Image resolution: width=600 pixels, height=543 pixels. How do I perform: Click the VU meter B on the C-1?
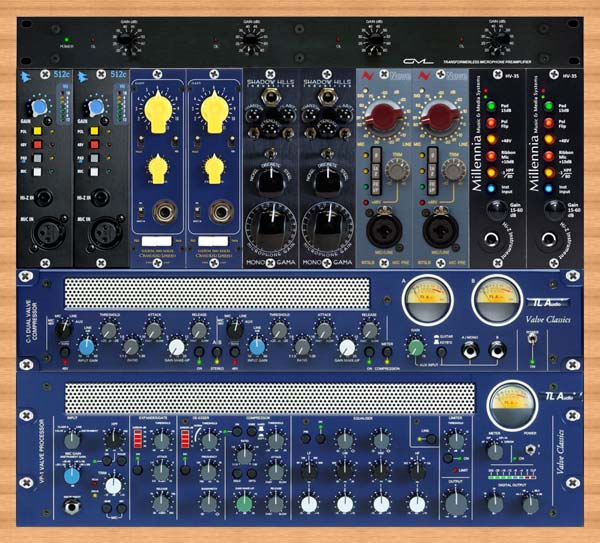497,300
